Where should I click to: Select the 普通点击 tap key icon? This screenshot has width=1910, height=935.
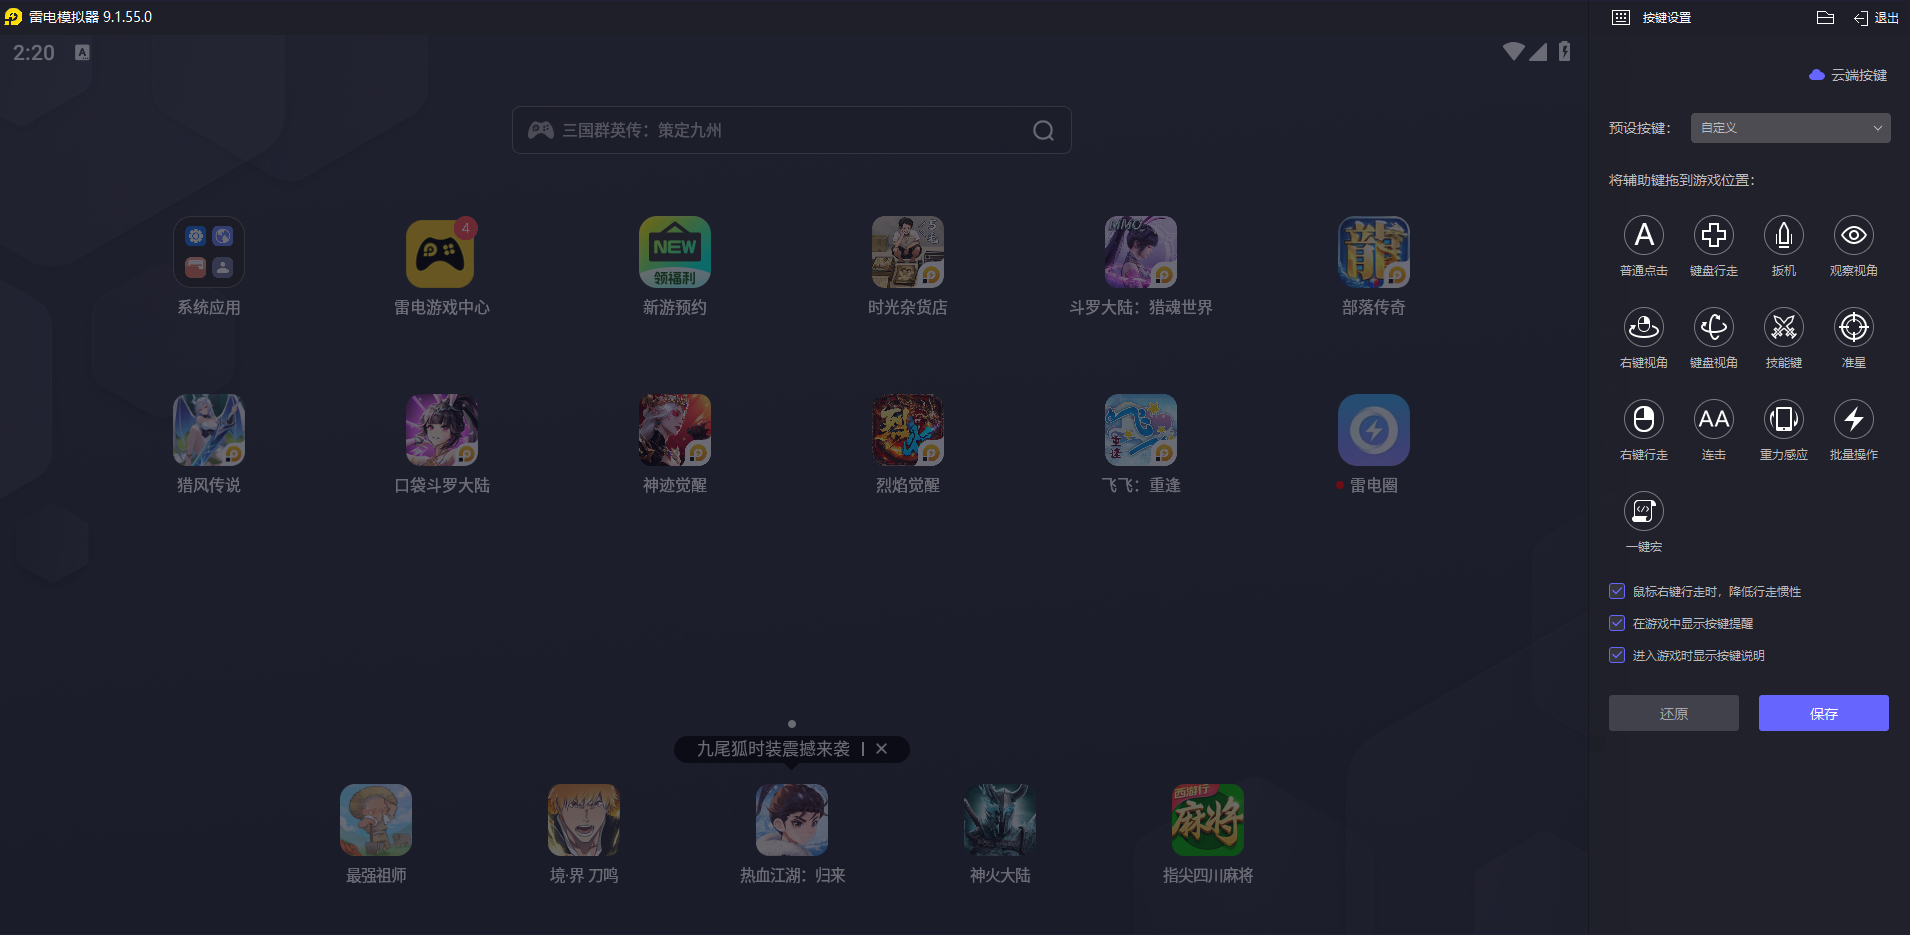click(1644, 236)
